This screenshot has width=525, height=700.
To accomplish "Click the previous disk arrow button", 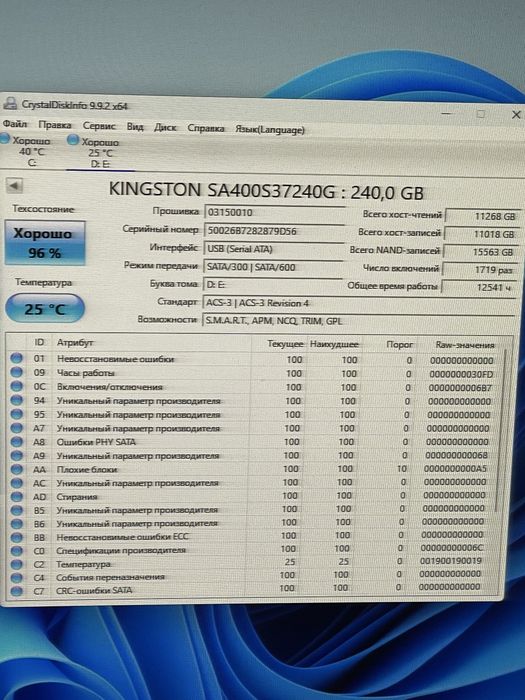I will pos(15,185).
